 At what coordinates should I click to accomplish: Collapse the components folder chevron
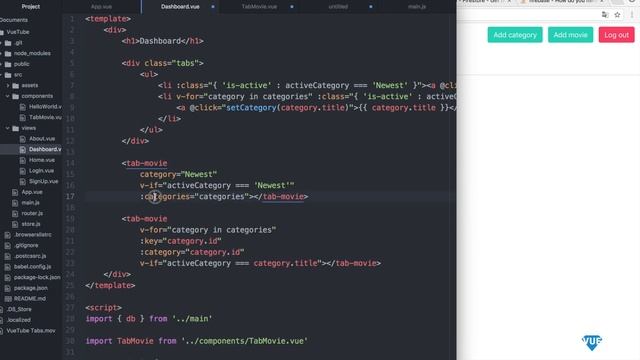8,96
